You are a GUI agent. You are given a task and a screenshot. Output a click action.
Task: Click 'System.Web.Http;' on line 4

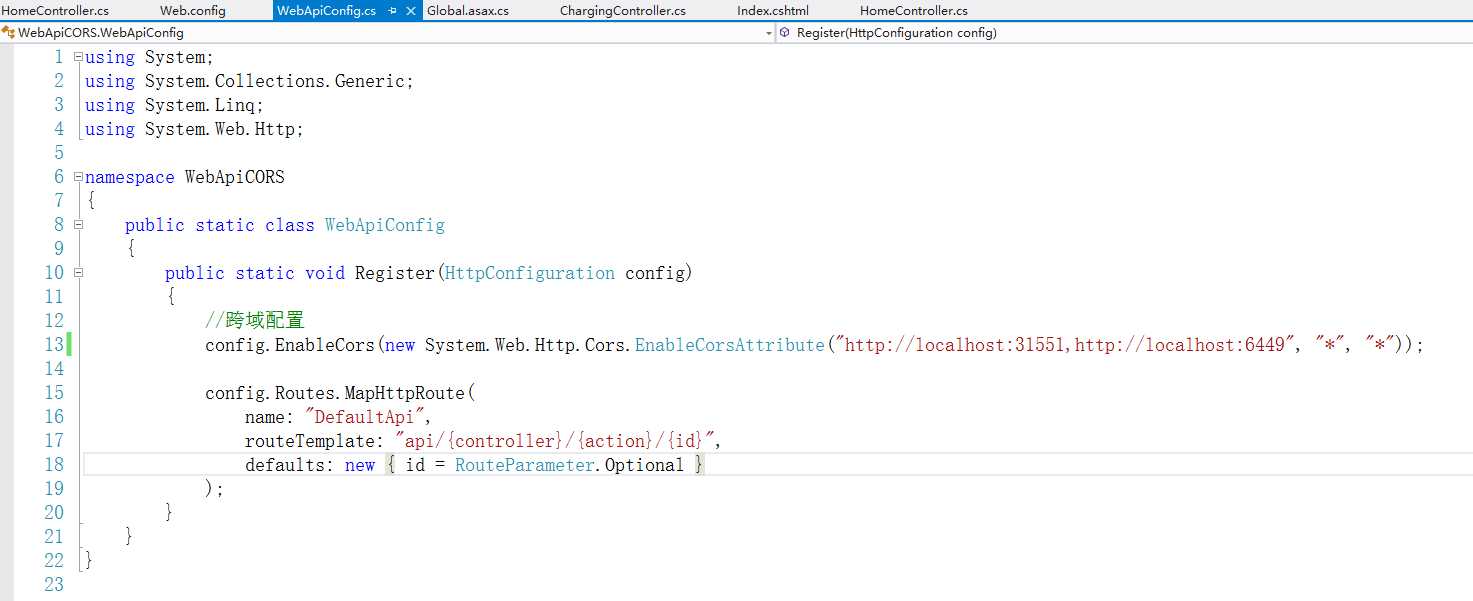[224, 129]
